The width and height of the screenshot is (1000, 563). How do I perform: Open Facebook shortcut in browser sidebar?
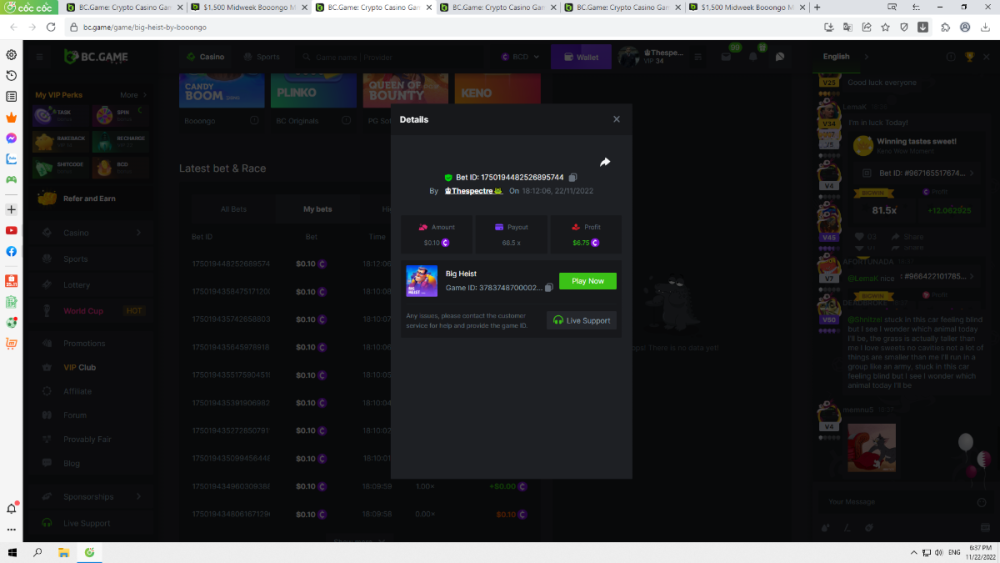(11, 251)
